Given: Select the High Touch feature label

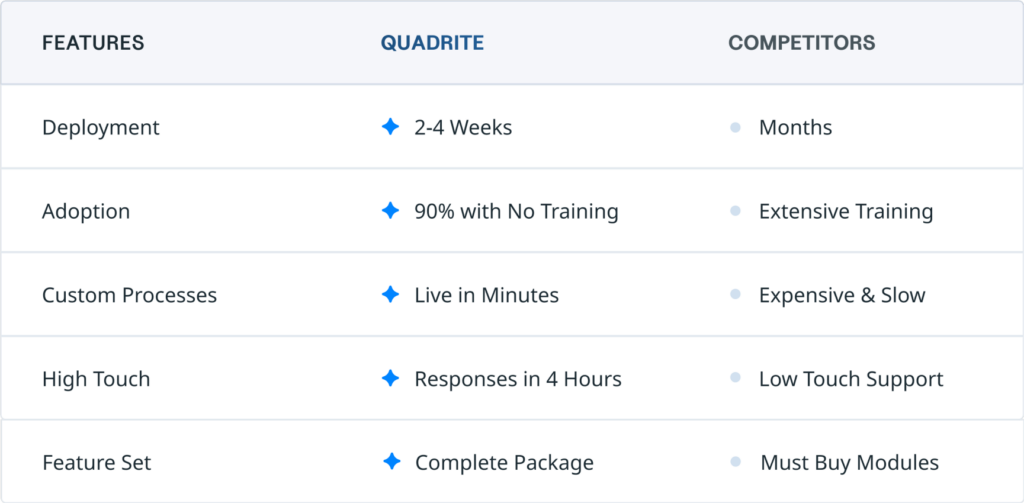Looking at the screenshot, I should coord(96,379).
